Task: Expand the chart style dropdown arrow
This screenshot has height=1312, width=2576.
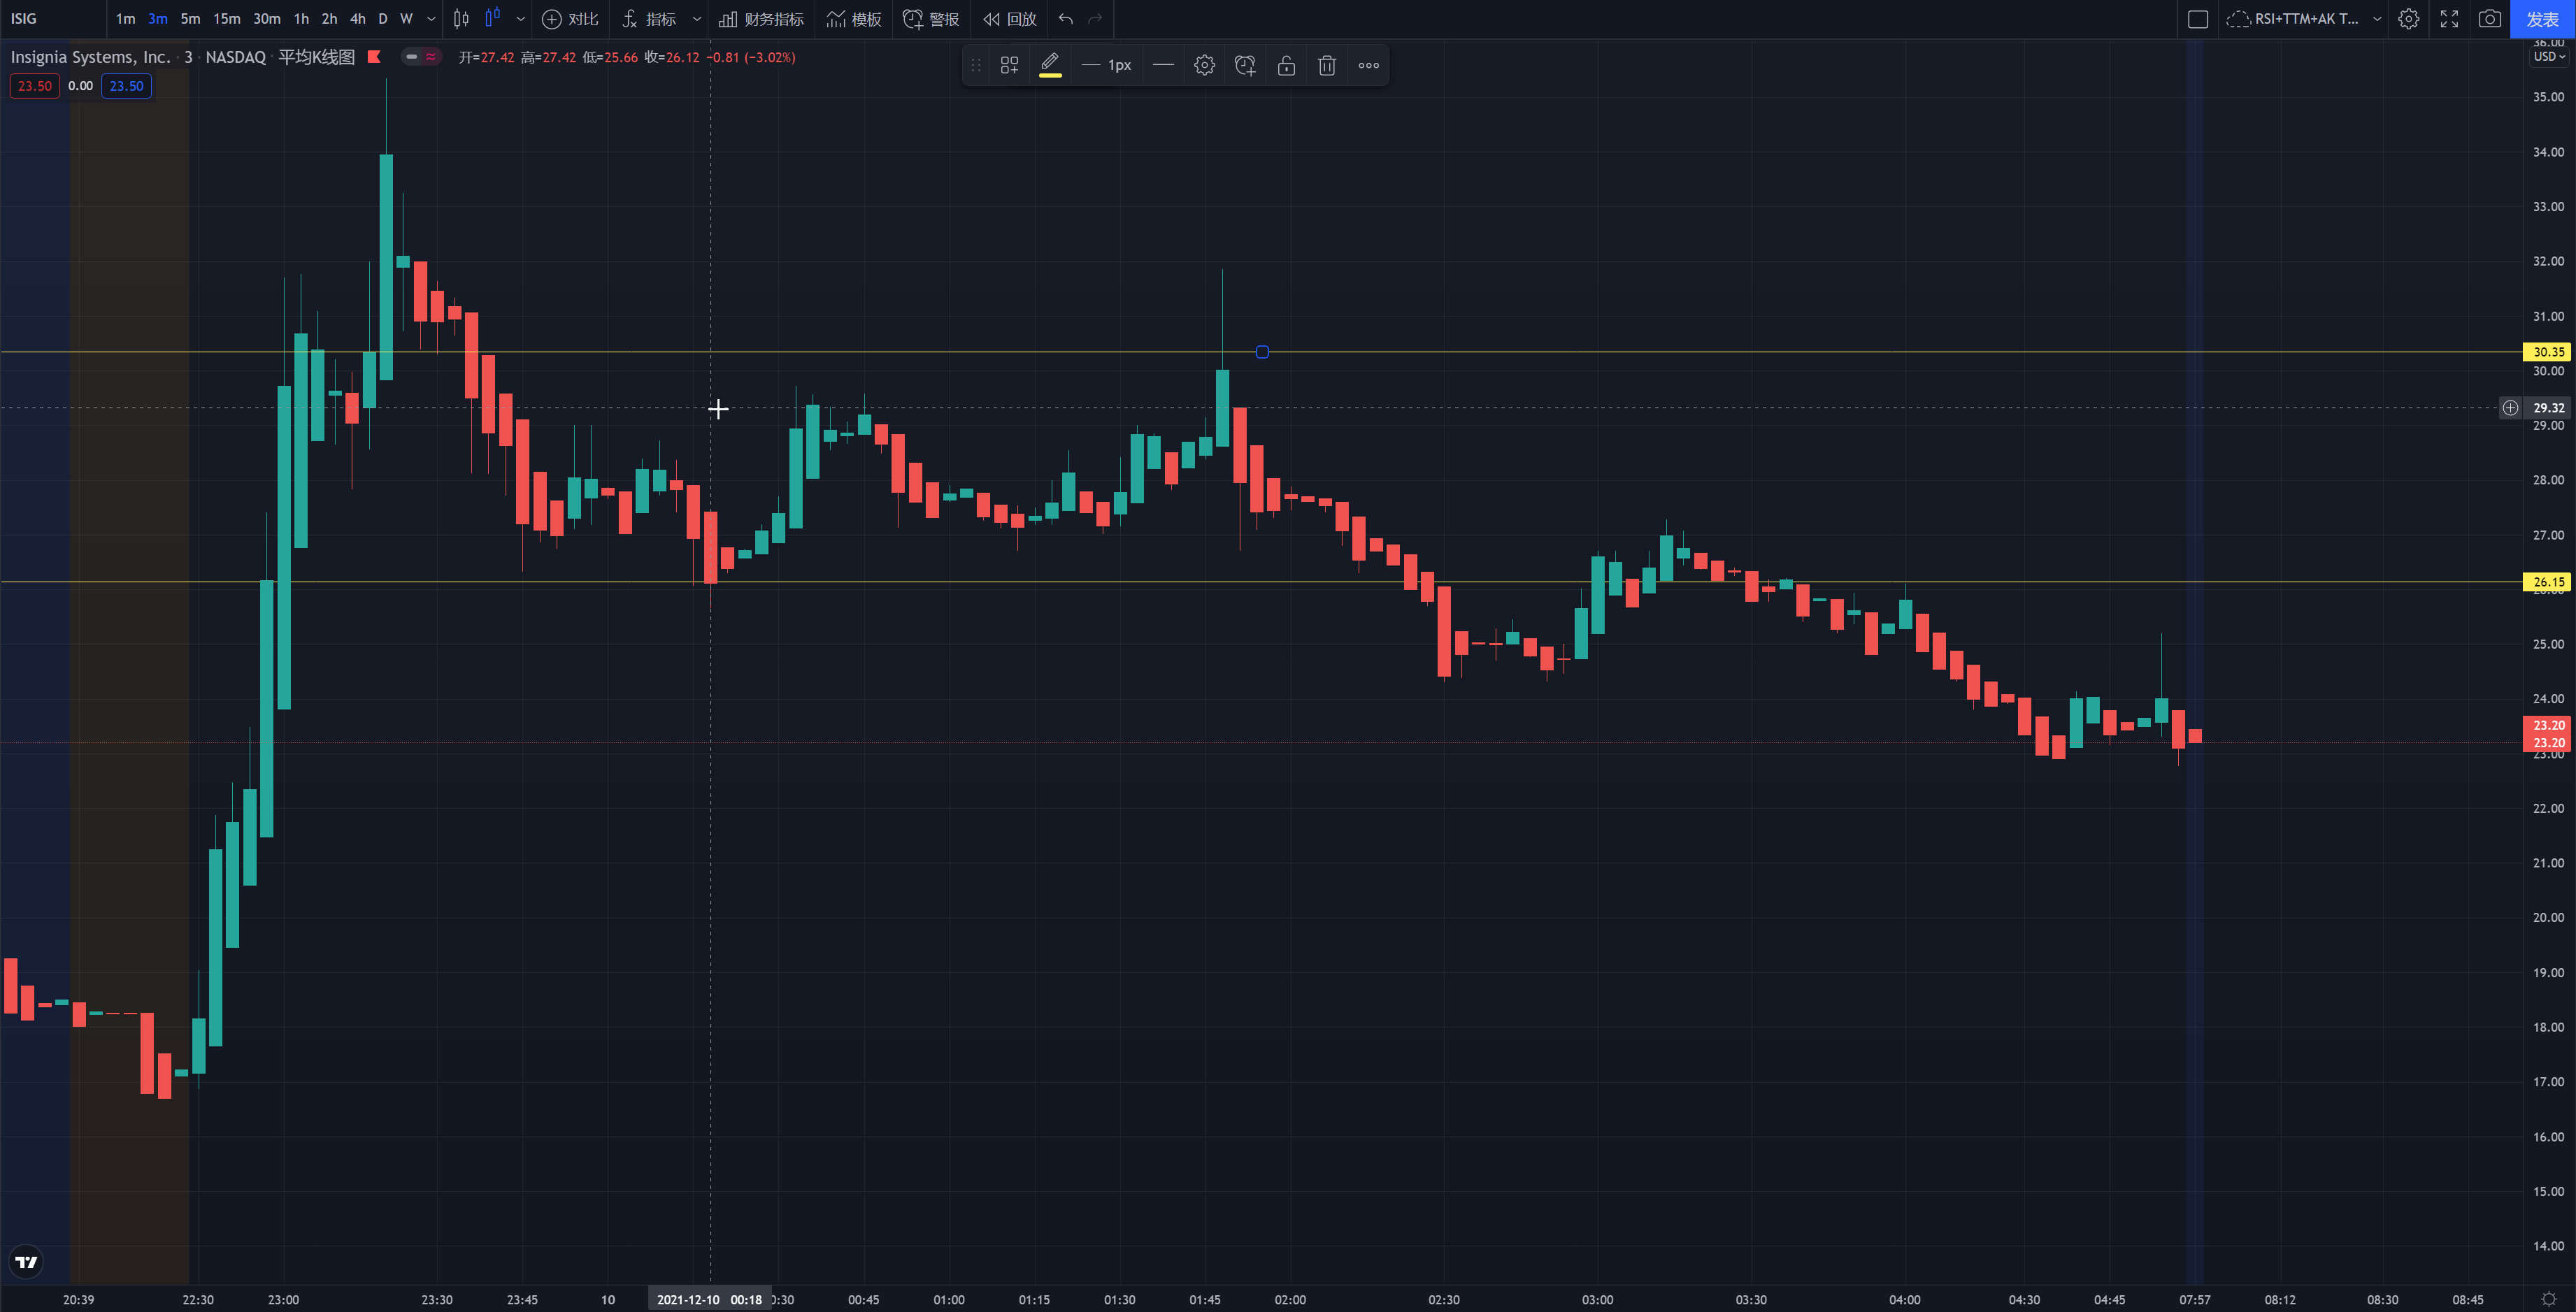Action: [x=520, y=19]
